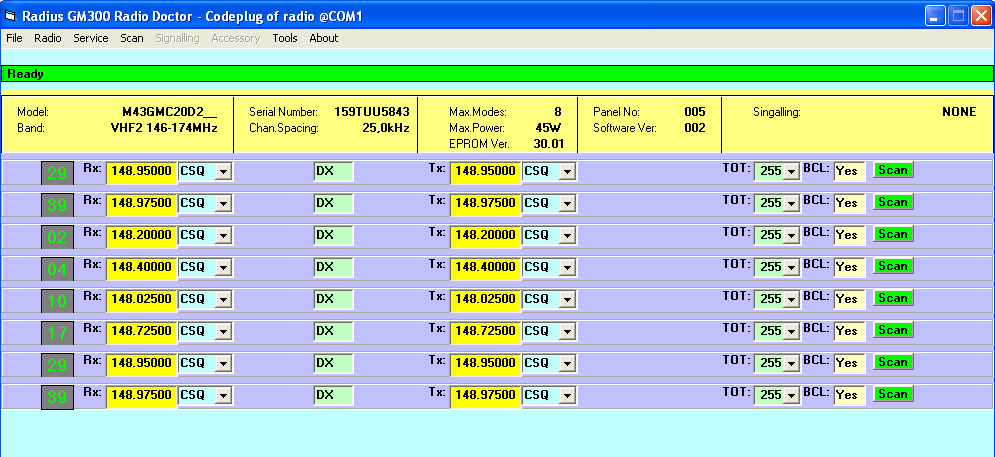995x457 pixels.
Task: Toggle DX field in the 148.02500 row
Action: (x=333, y=299)
